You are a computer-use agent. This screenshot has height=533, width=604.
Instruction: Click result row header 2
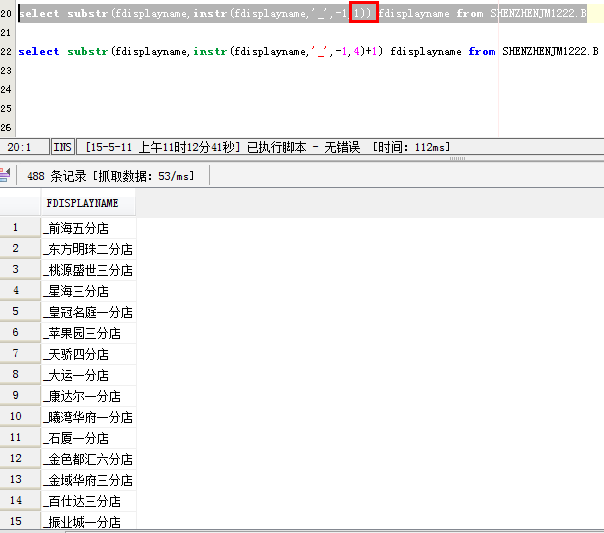pos(20,248)
